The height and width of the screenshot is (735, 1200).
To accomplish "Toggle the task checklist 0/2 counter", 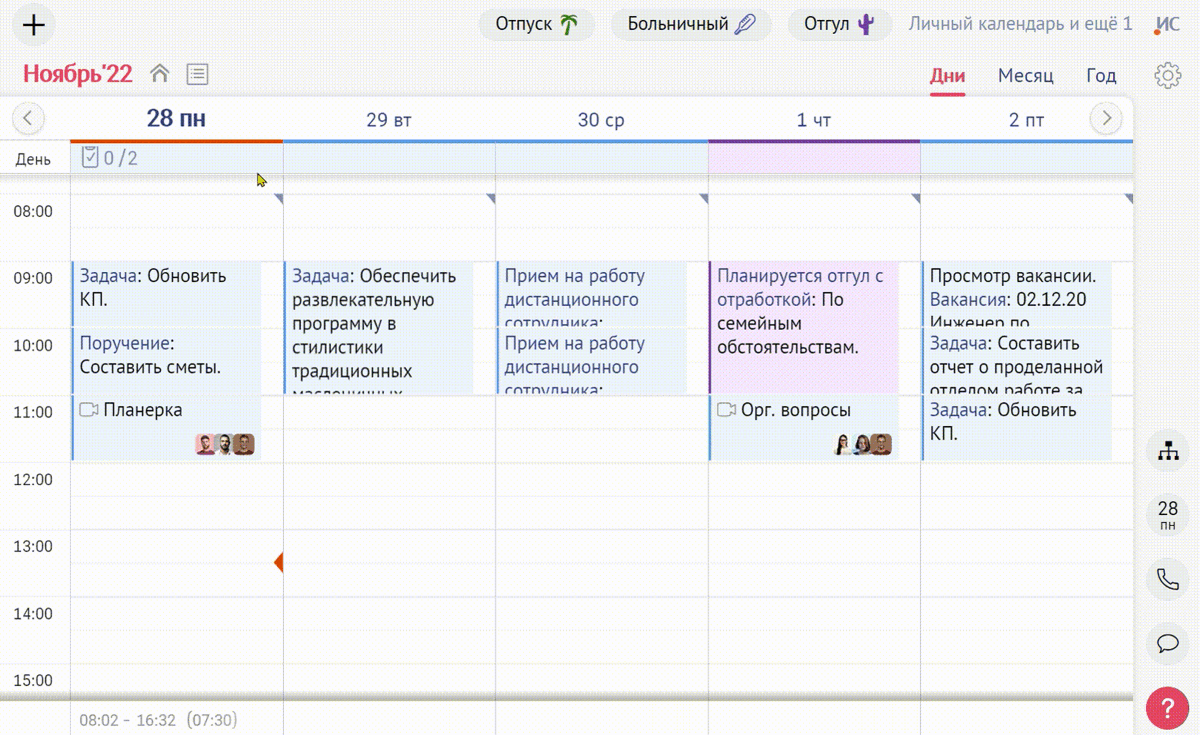I will 110,158.
